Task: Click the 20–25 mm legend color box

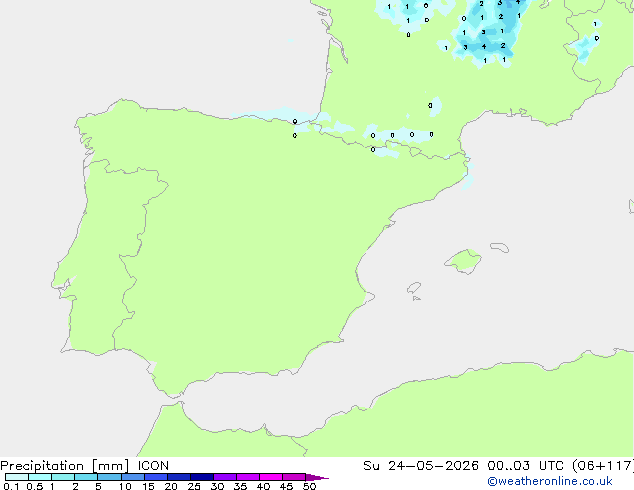Action: (179, 477)
